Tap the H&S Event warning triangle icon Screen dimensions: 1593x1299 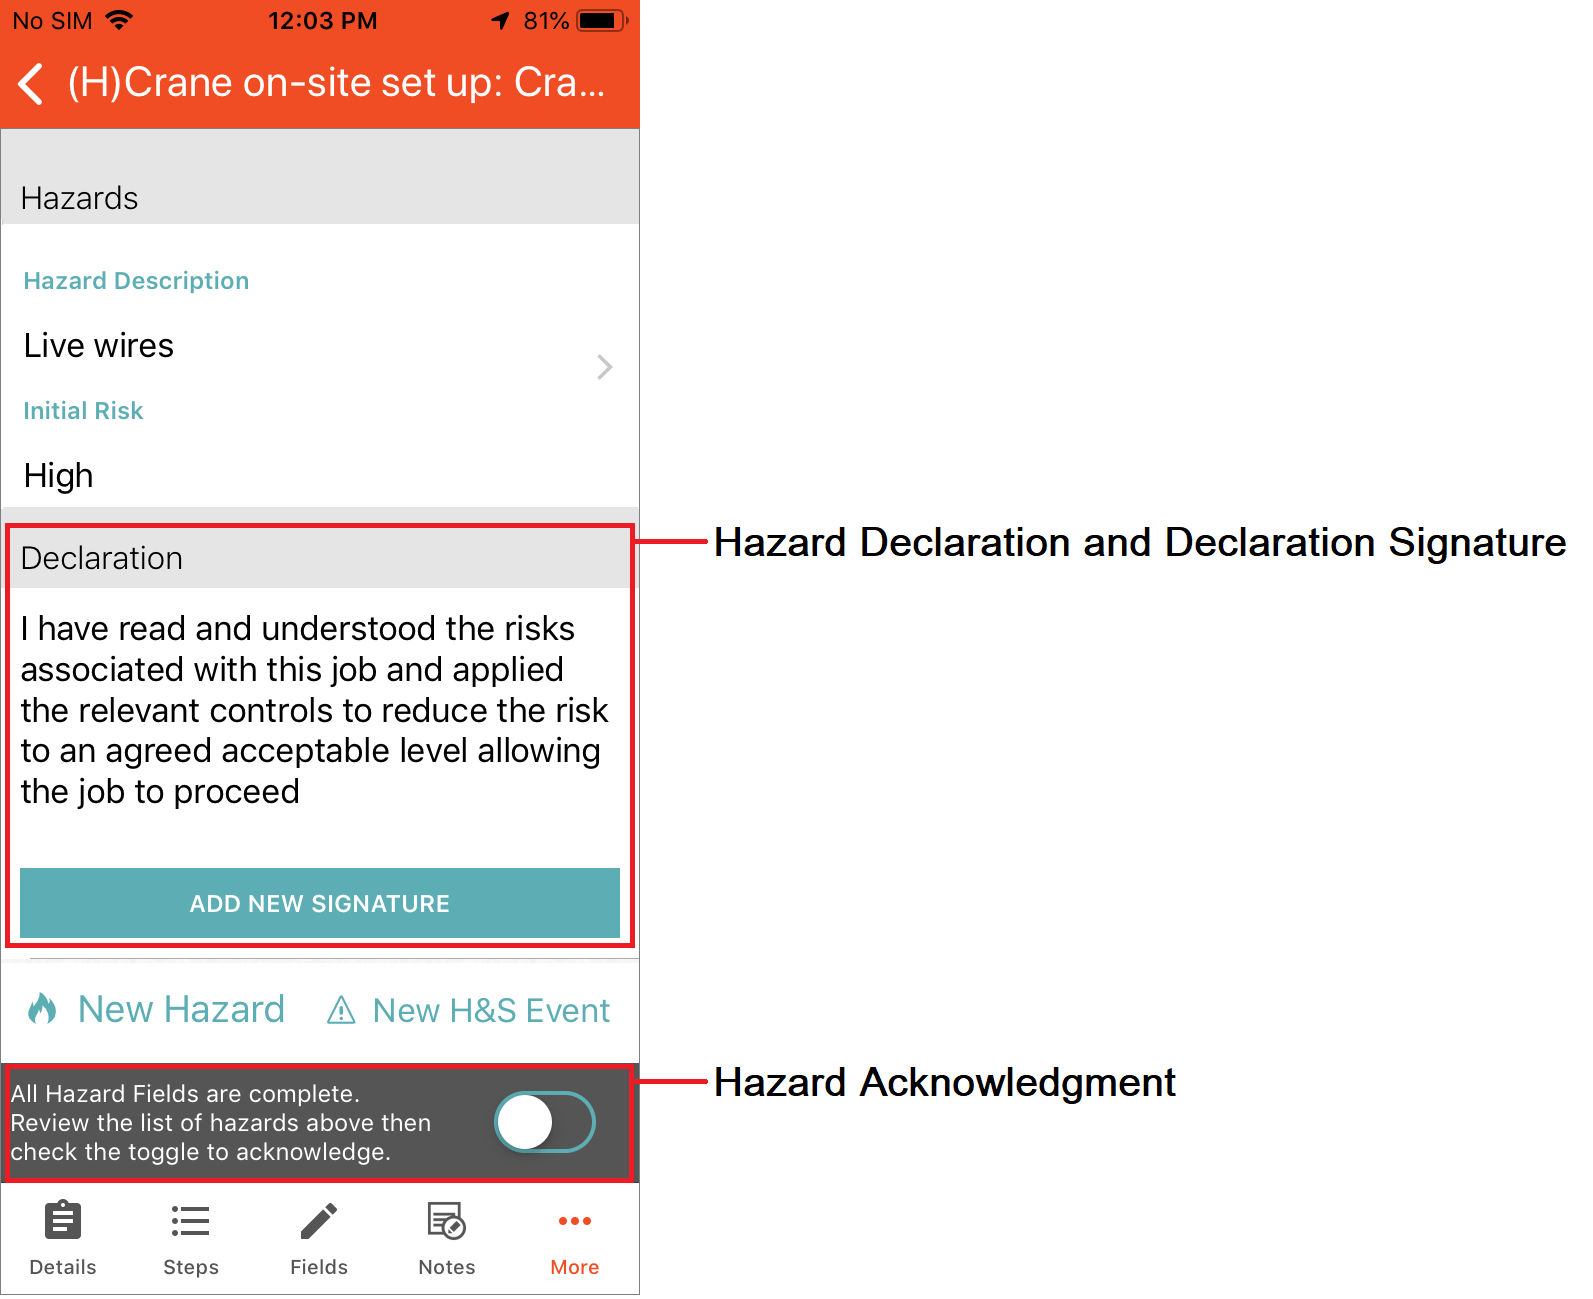coord(341,1010)
